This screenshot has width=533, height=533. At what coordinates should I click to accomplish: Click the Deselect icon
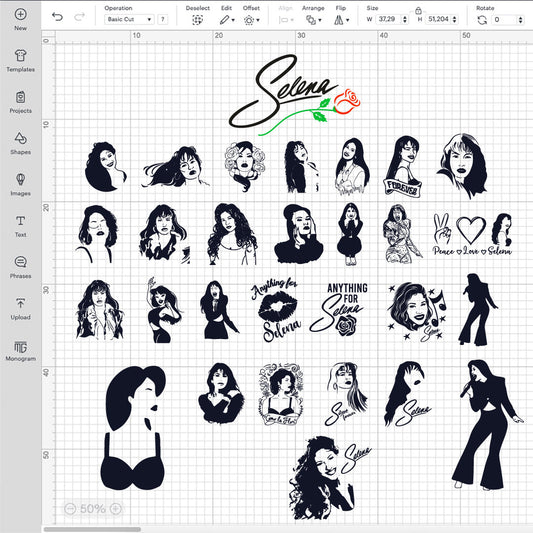pos(197,20)
